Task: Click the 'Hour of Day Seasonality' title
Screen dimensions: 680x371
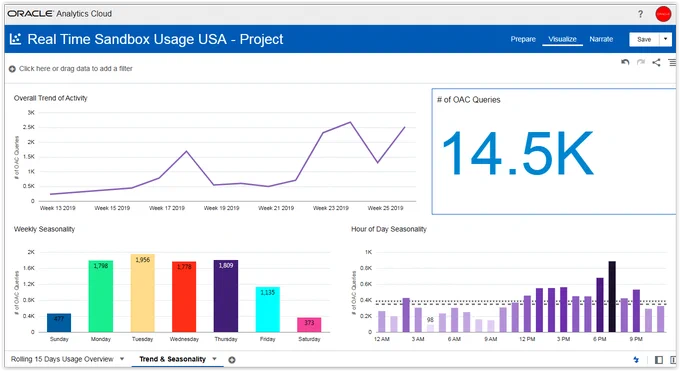Action: (x=389, y=229)
